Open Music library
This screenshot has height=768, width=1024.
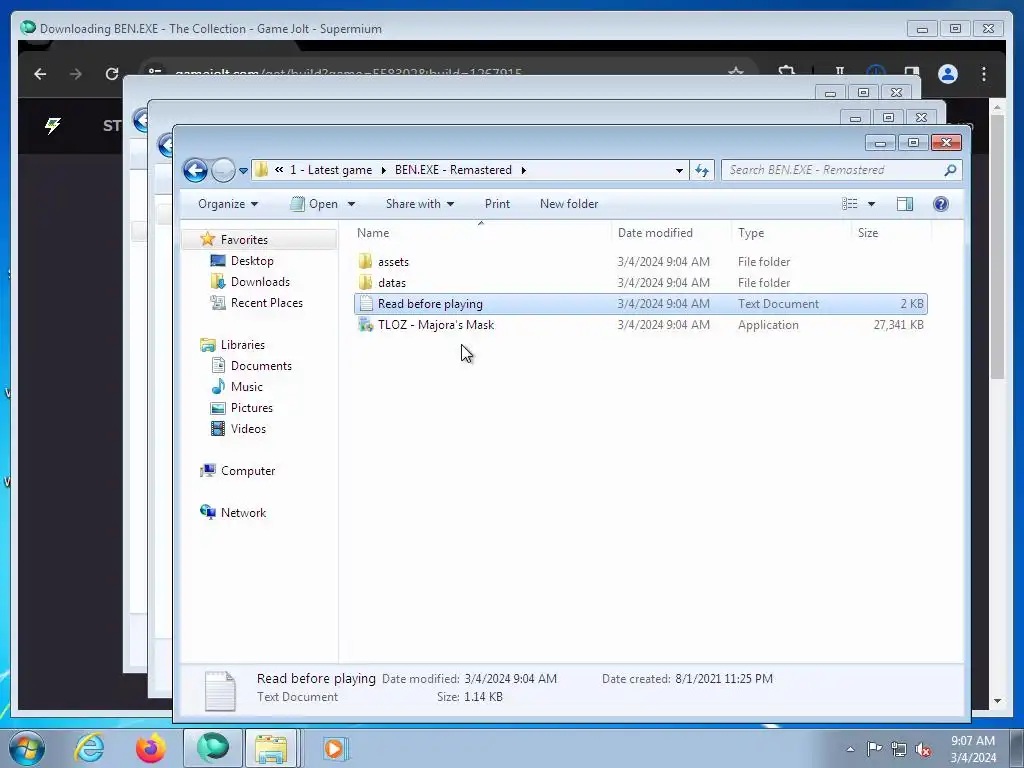[x=246, y=387]
